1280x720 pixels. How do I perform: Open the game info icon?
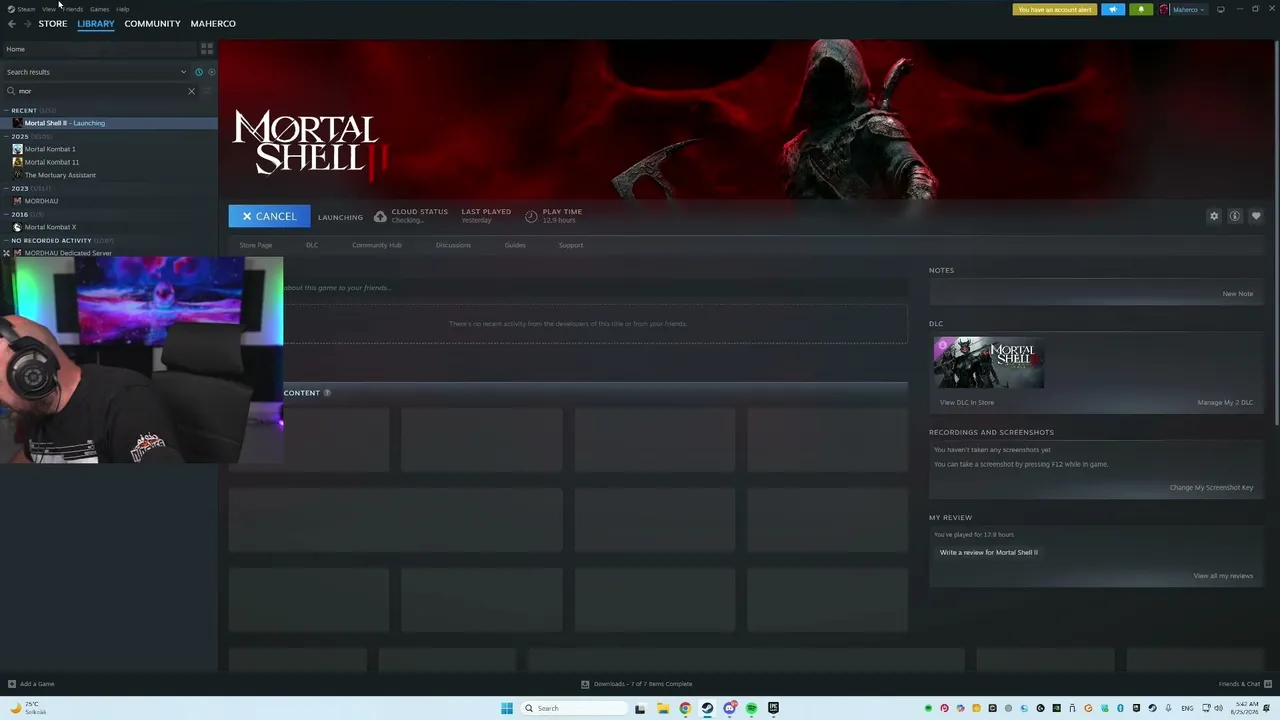pyautogui.click(x=1235, y=216)
